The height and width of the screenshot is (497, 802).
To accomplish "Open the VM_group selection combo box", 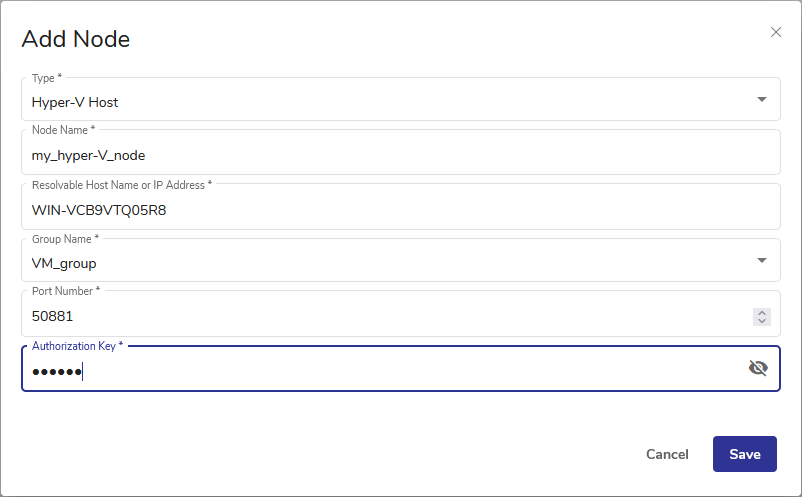I will click(x=380, y=263).
